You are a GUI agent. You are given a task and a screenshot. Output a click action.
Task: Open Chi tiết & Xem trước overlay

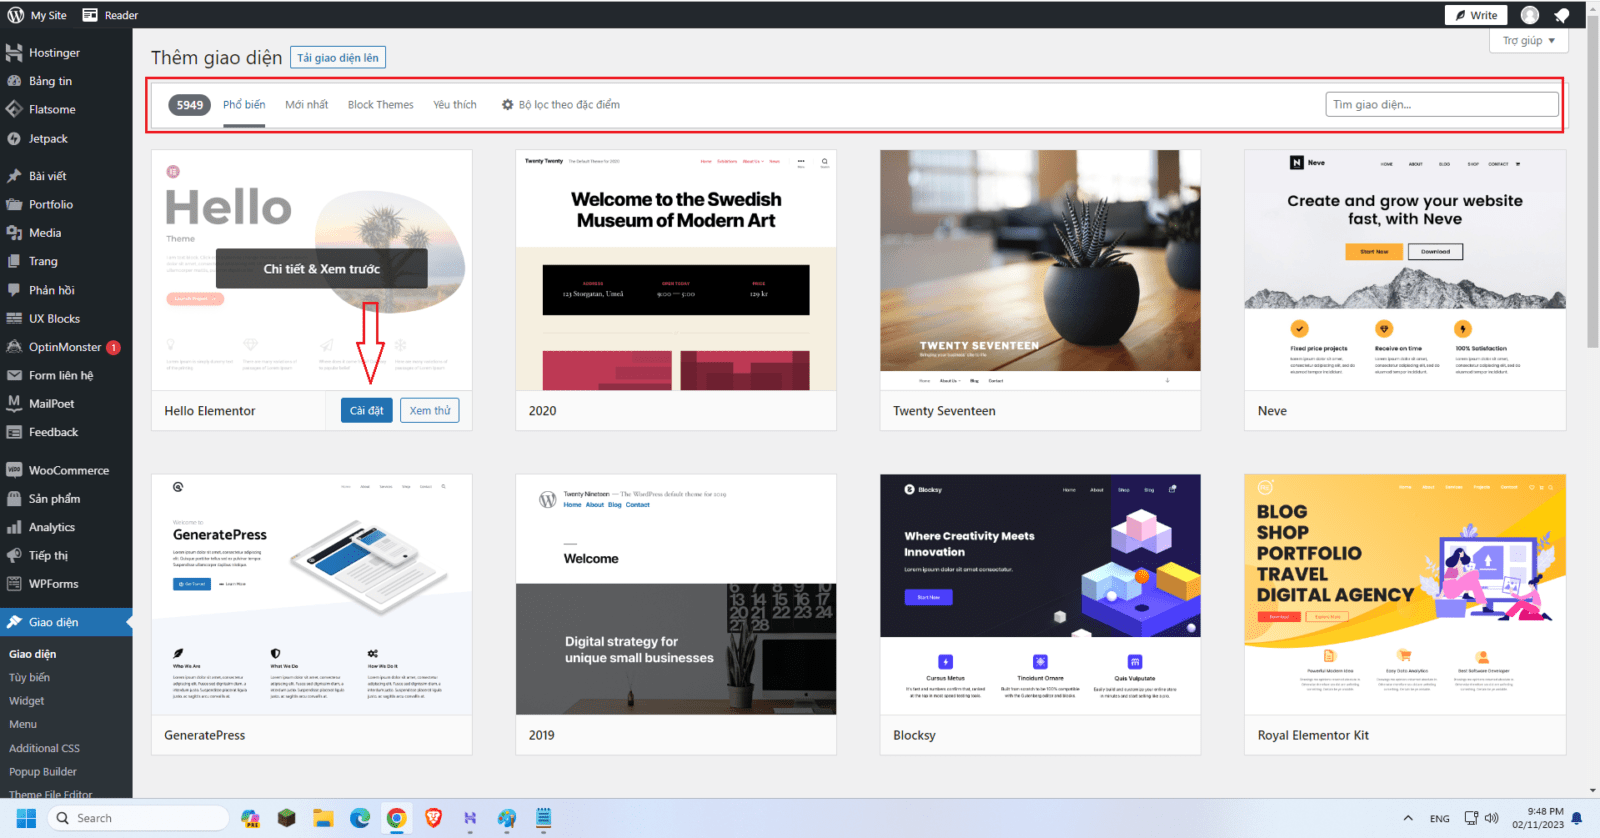[322, 269]
